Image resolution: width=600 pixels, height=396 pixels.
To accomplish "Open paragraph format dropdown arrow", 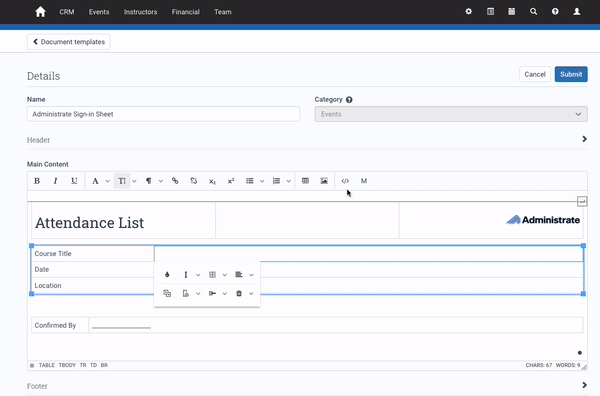I will 161,181.
